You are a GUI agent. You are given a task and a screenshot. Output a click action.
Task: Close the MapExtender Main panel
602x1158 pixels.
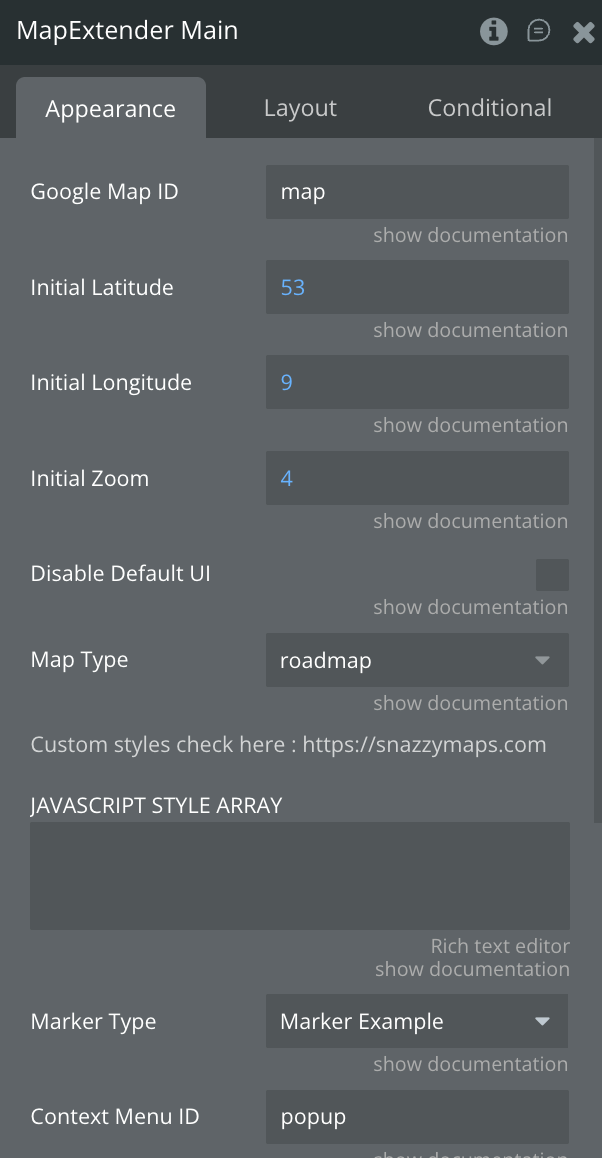click(583, 32)
